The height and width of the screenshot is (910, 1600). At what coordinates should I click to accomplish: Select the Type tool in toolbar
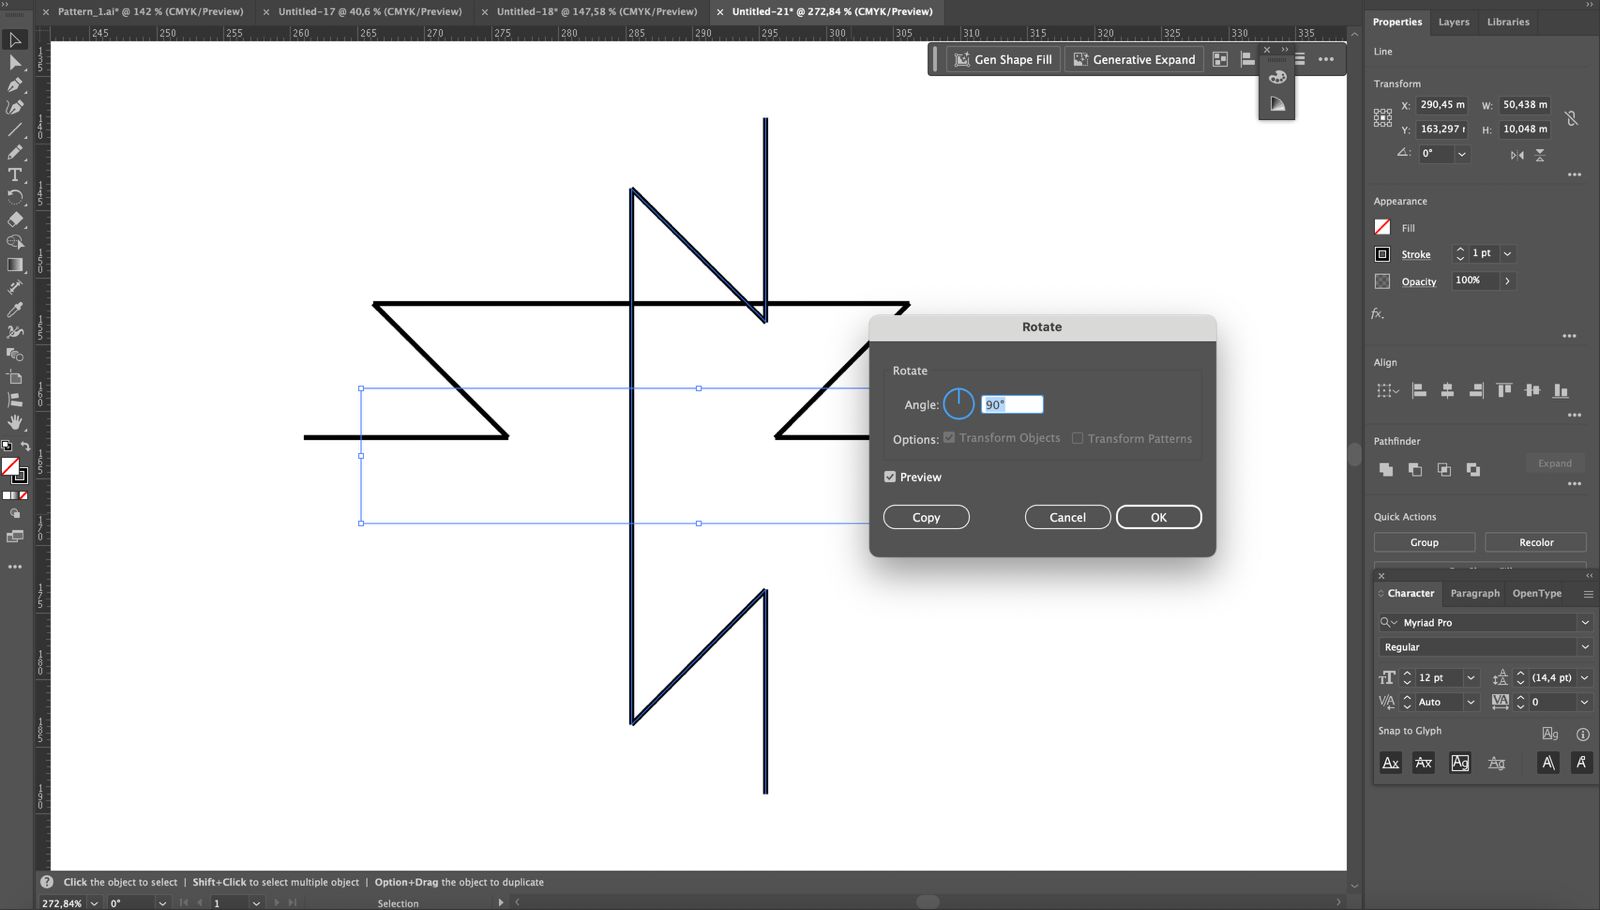click(15, 175)
